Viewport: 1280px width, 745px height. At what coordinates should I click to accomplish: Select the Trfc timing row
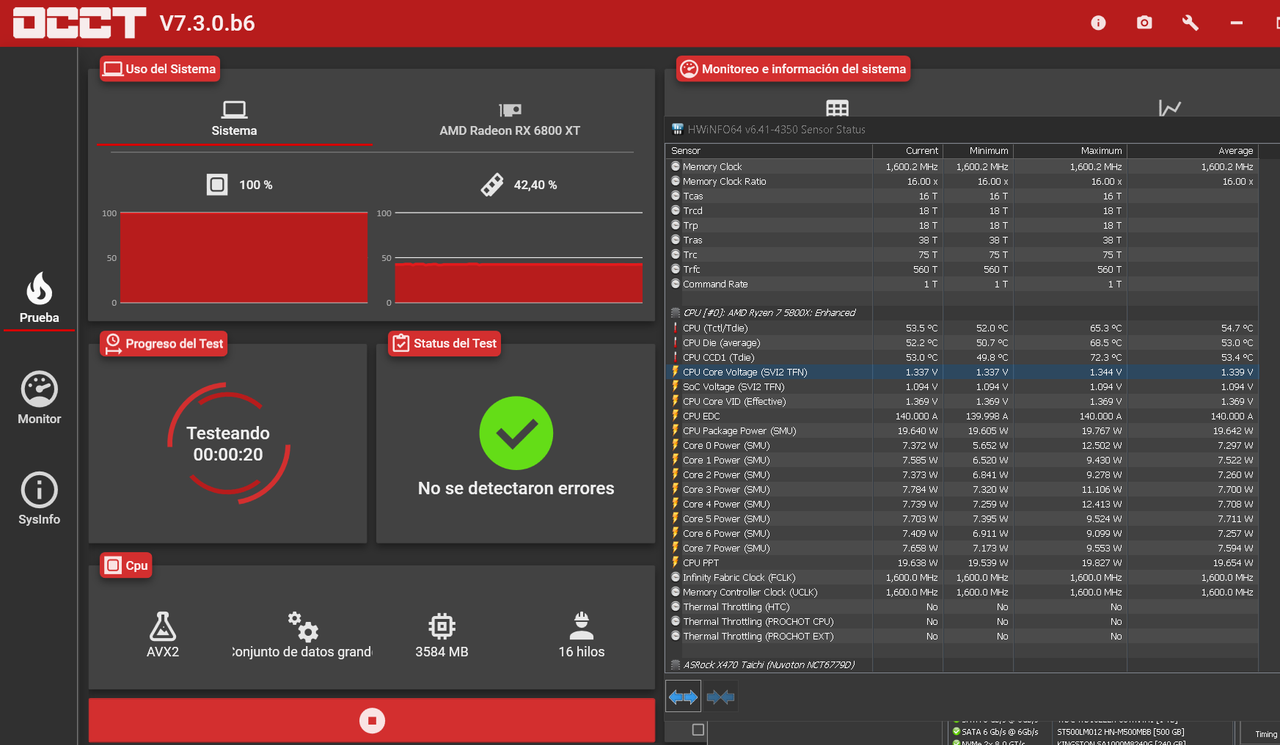coord(961,269)
